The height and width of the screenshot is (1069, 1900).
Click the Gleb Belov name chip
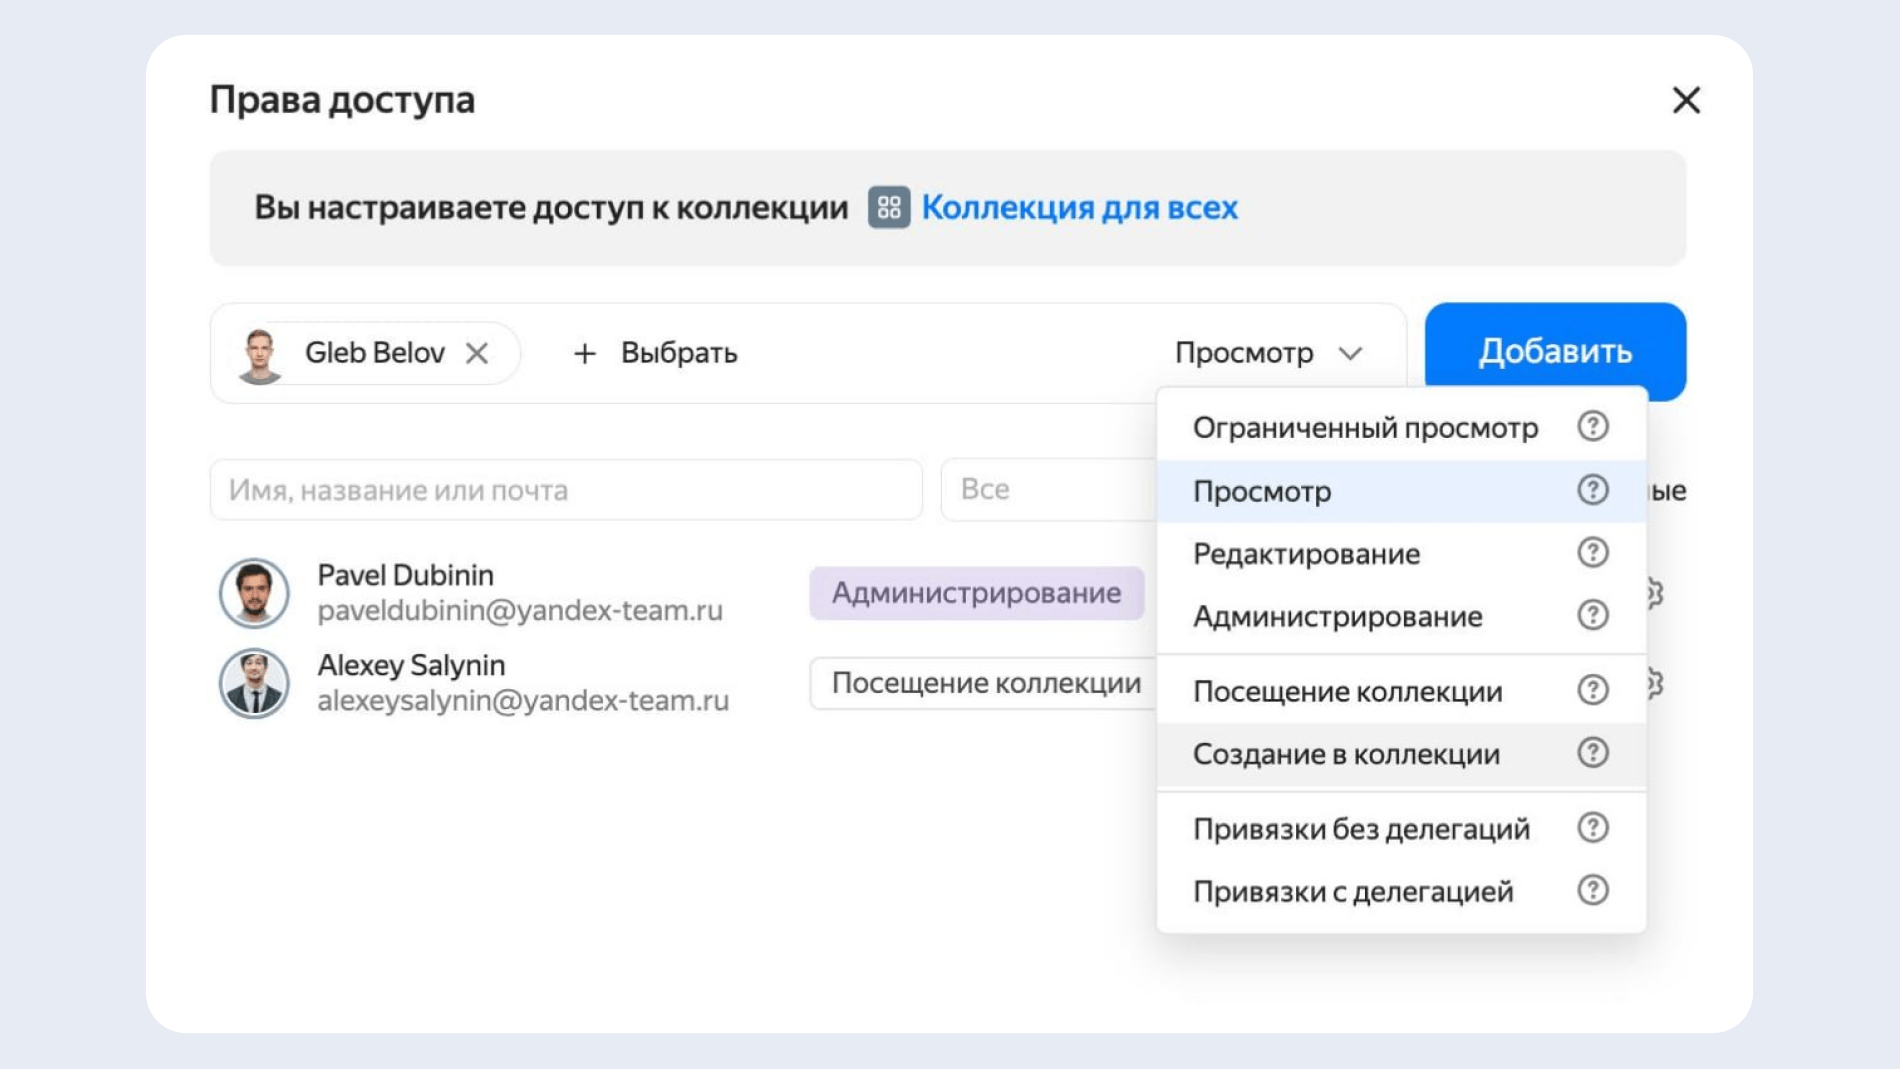[374, 353]
